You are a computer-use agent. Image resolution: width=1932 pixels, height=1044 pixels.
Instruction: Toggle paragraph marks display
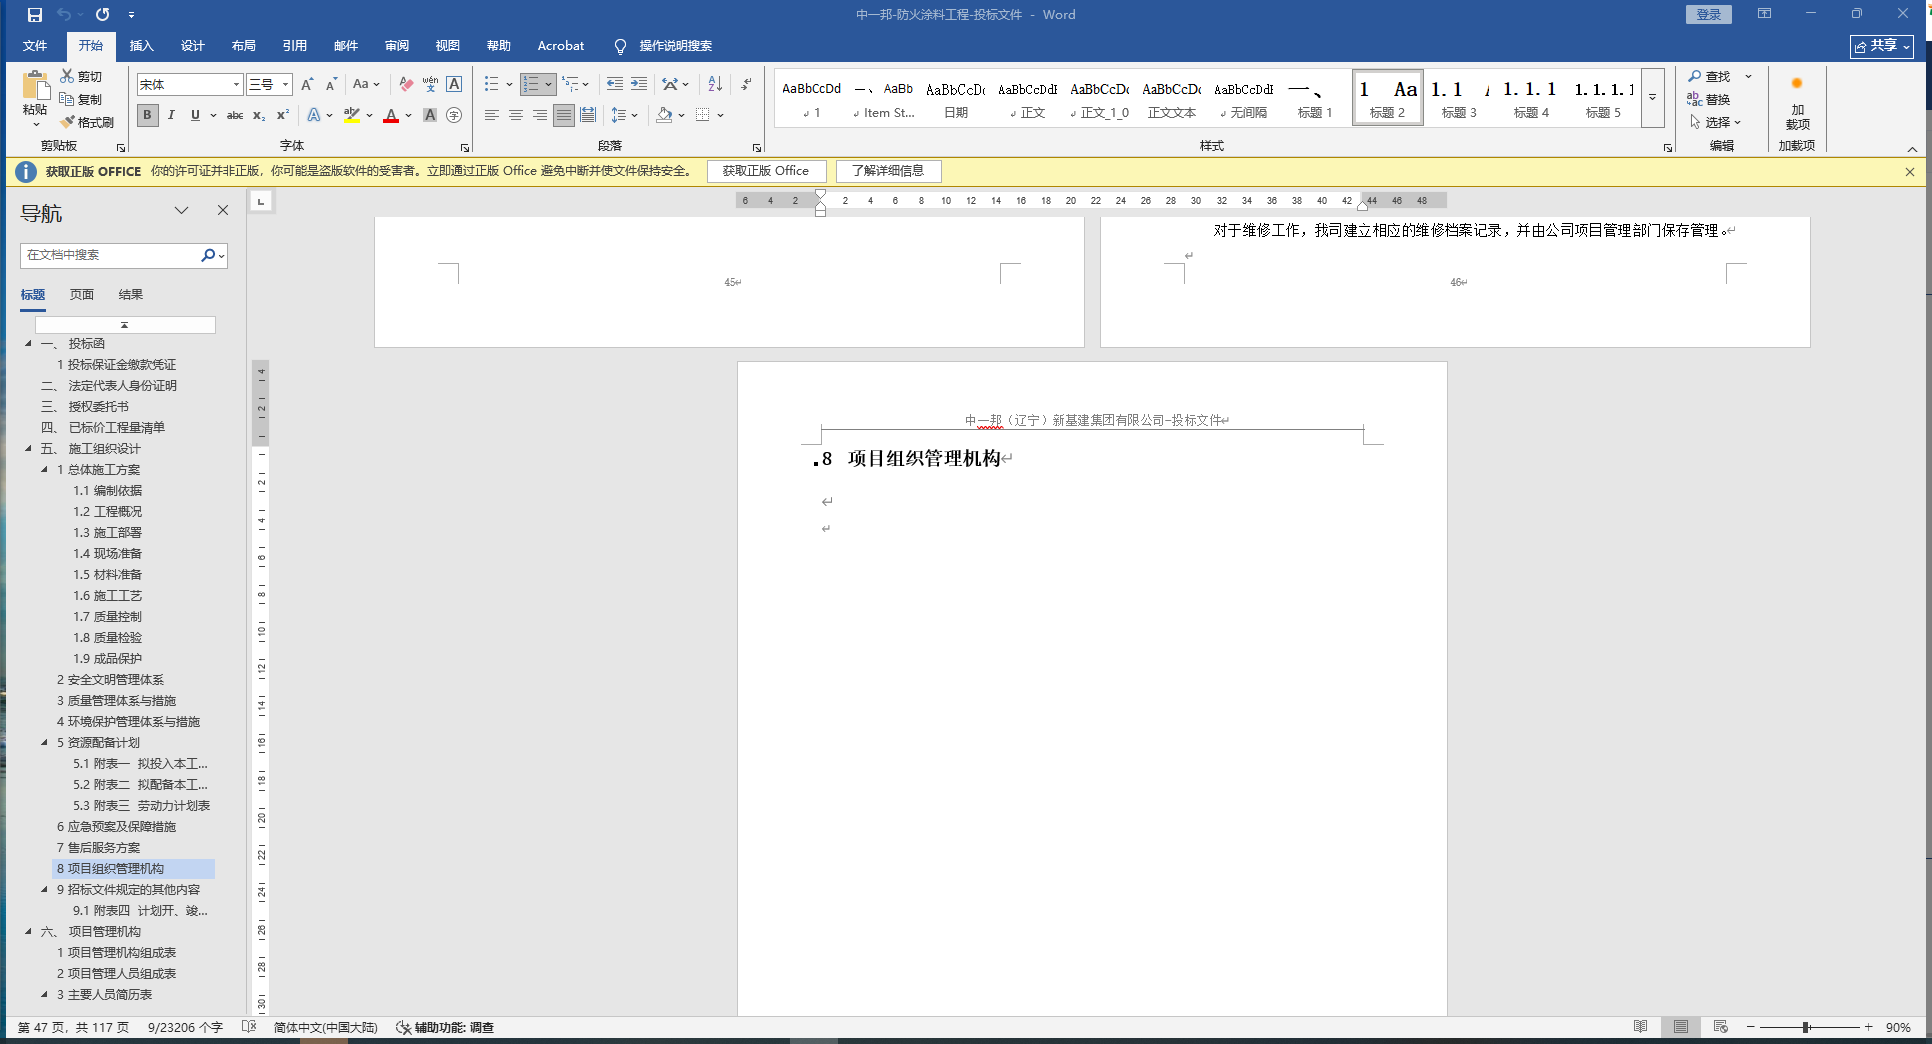(746, 85)
